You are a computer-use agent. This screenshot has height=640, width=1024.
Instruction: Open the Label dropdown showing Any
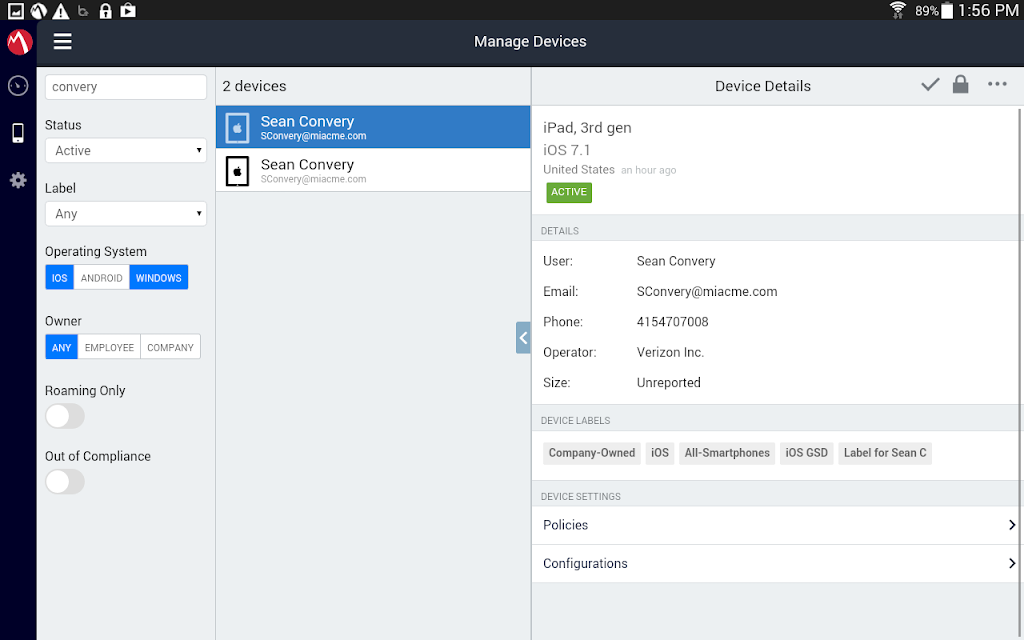click(126, 214)
